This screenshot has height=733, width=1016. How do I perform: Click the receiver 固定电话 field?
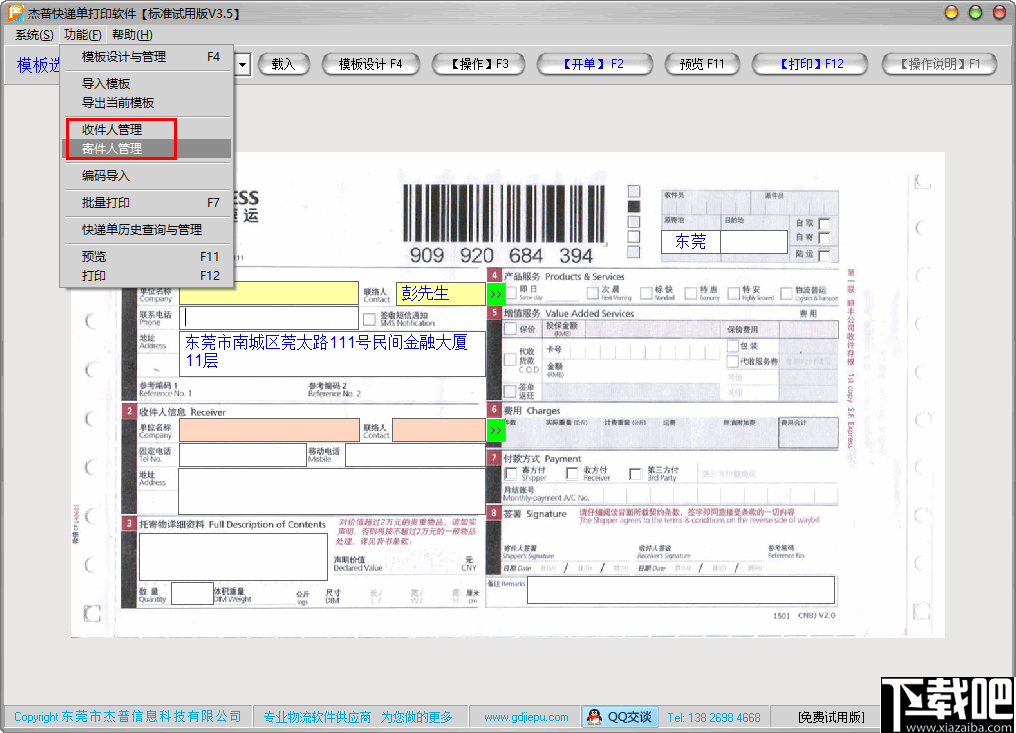243,454
